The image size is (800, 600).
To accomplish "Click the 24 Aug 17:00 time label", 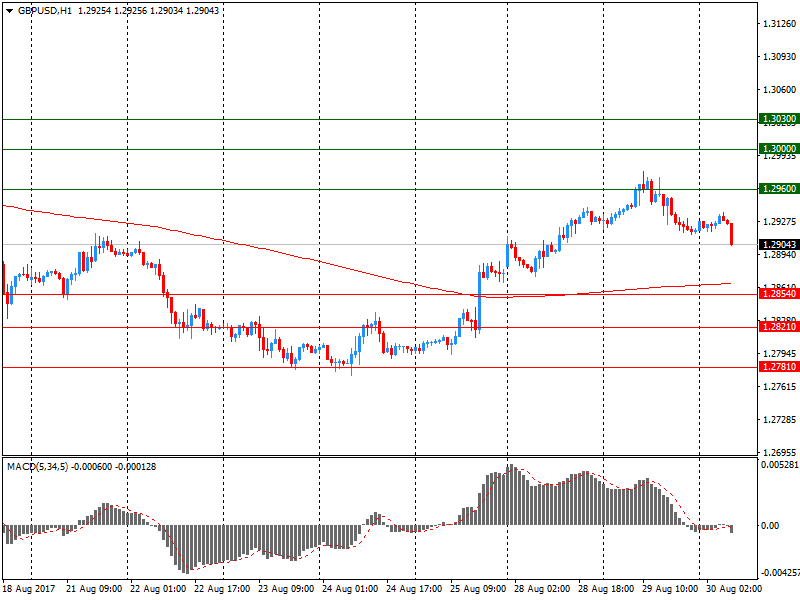I will (x=414, y=589).
